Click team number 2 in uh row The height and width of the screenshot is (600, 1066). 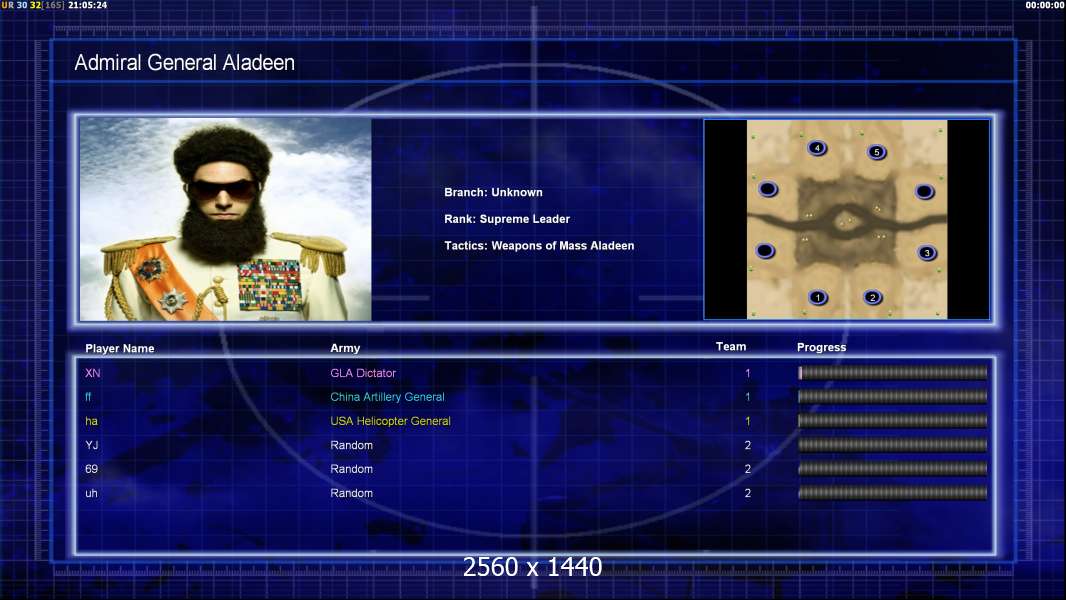[x=748, y=493]
